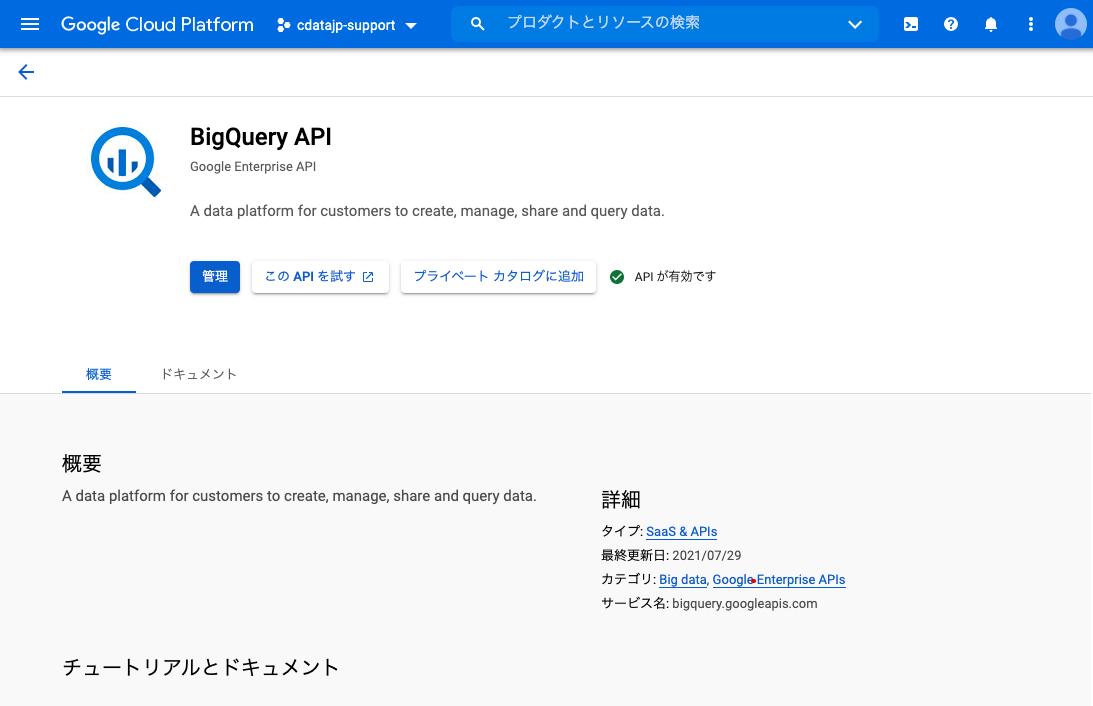Viewport: 1093px width, 706px height.
Task: Click the Google Enterprise API subtitle
Action: 253,167
